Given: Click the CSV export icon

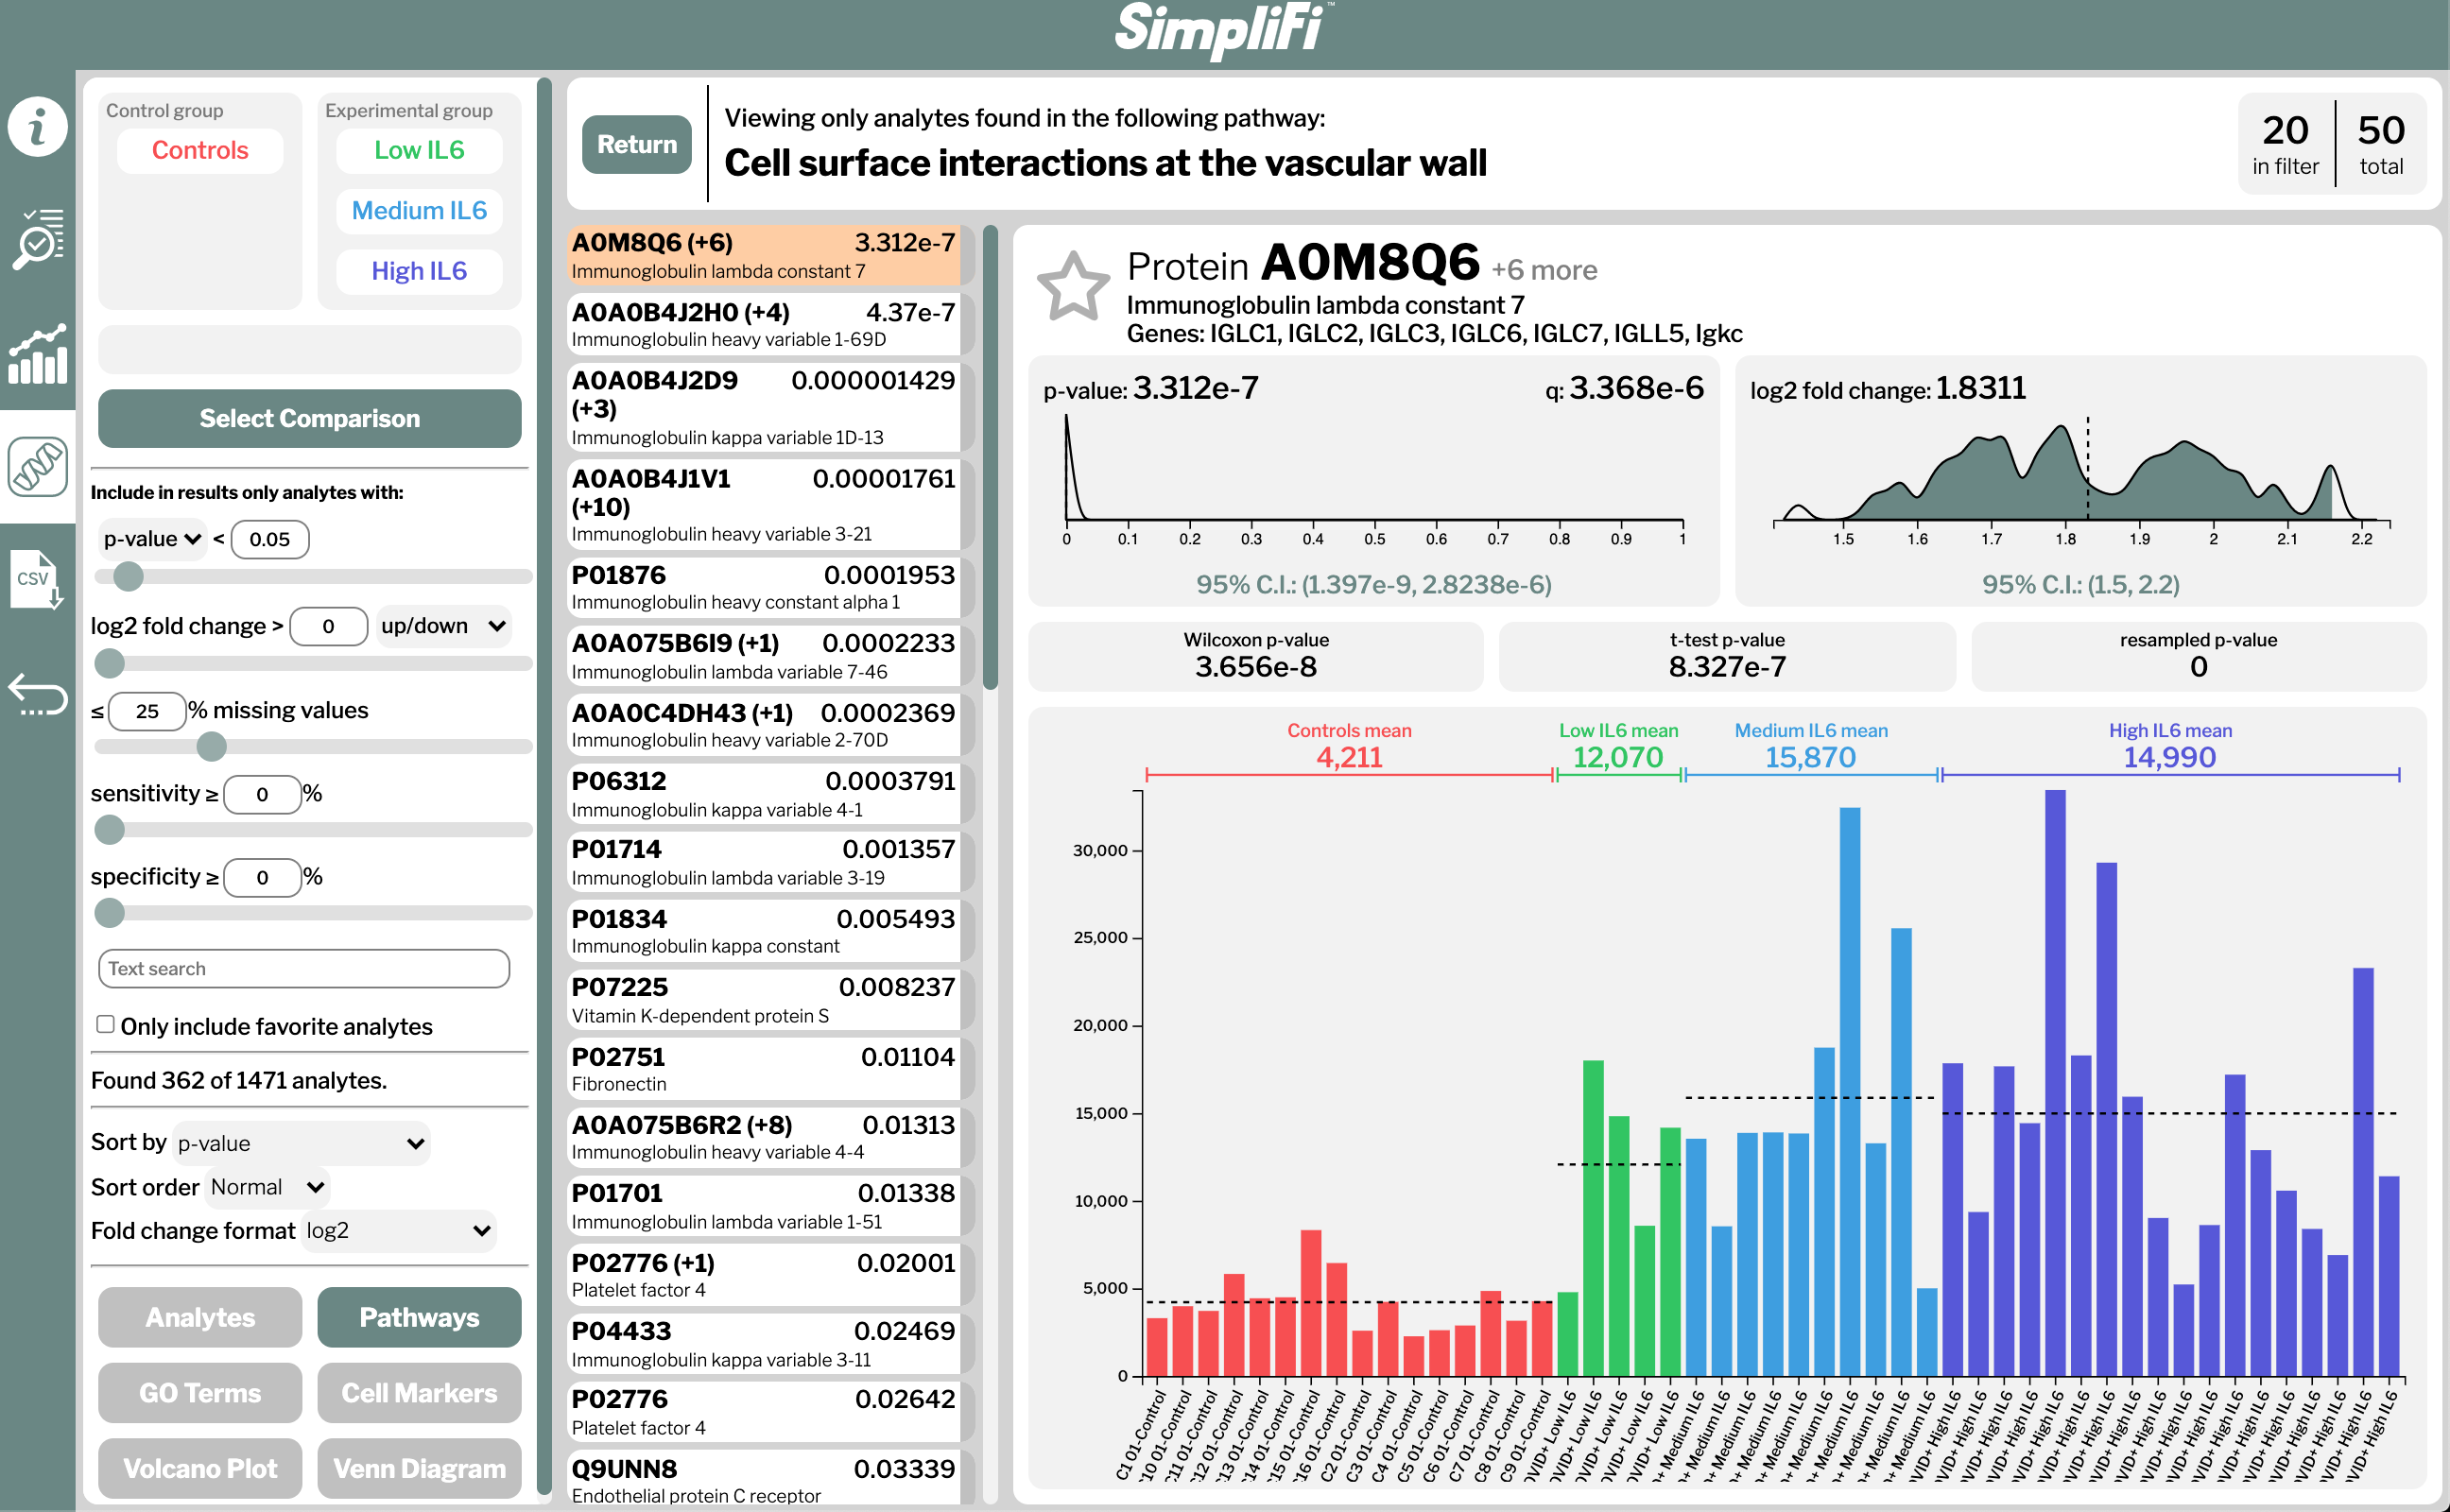Looking at the screenshot, I should [x=37, y=579].
